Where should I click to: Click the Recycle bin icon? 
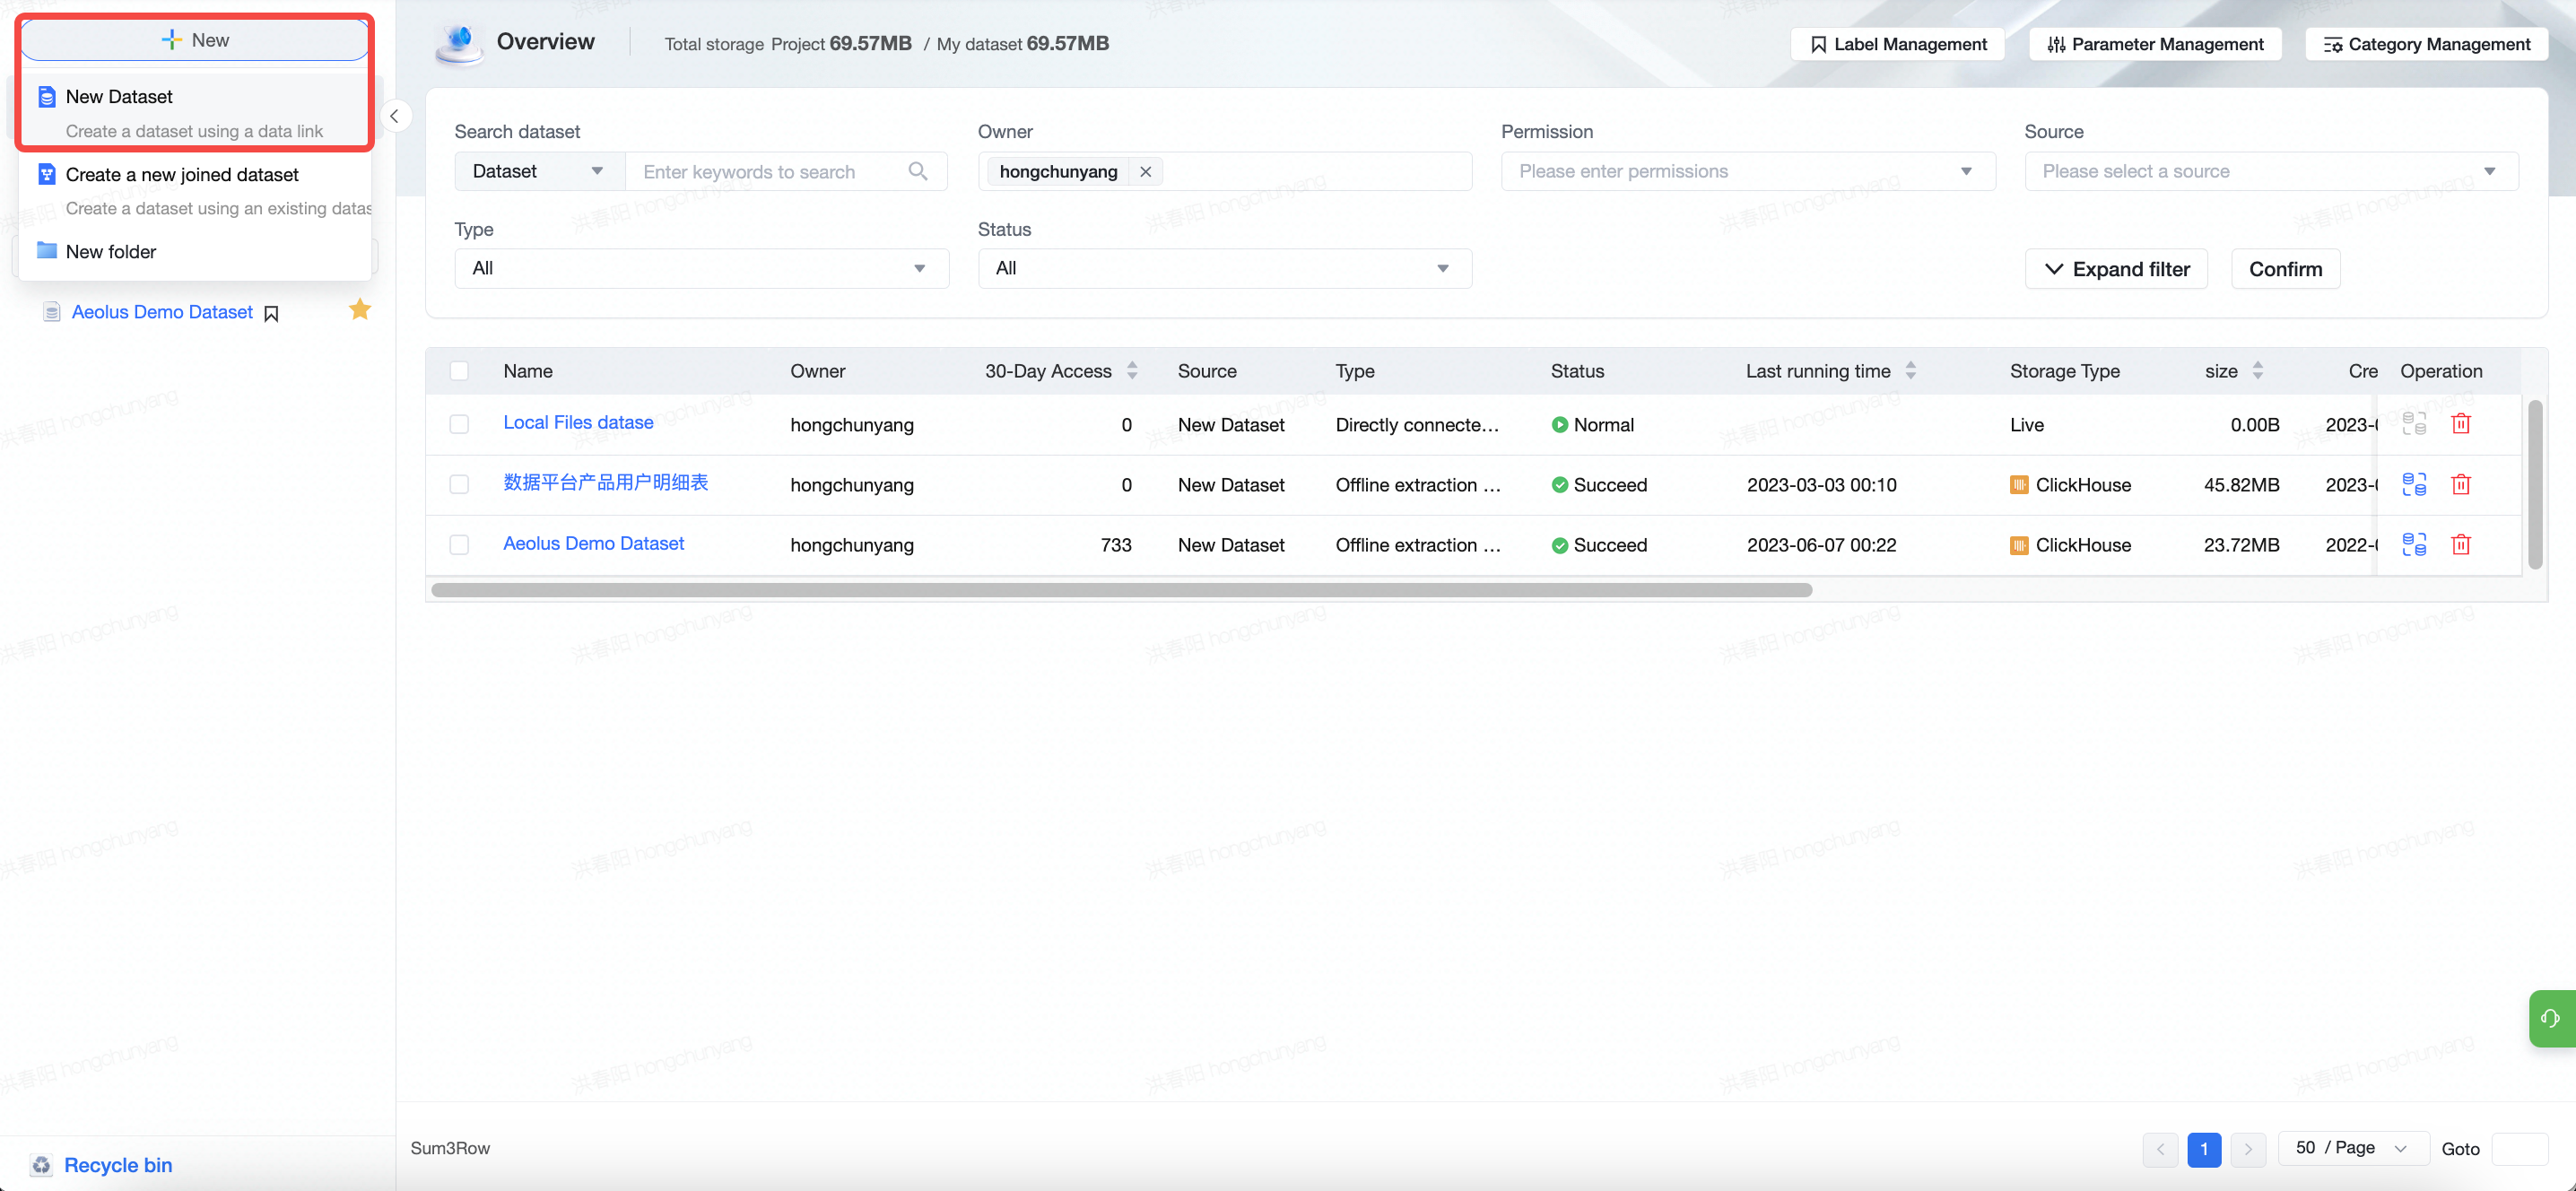click(41, 1164)
